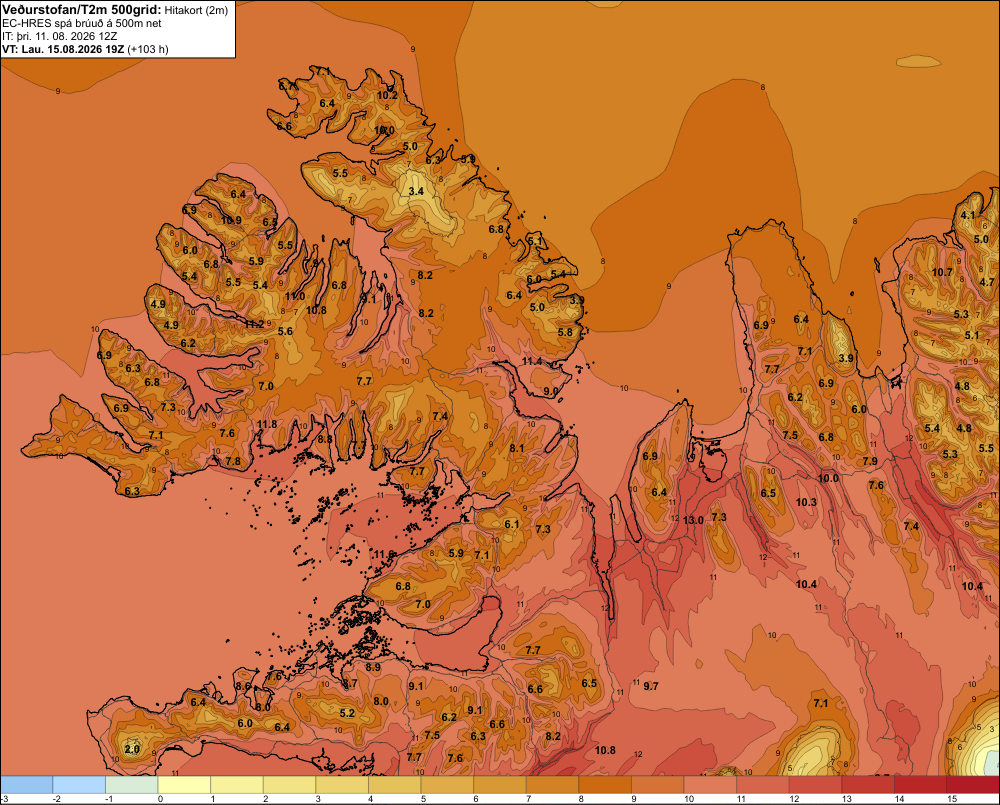Screen dimensions: 1000x805
Task: Click the temperature value 10.9 on the map
Action: 231,221
